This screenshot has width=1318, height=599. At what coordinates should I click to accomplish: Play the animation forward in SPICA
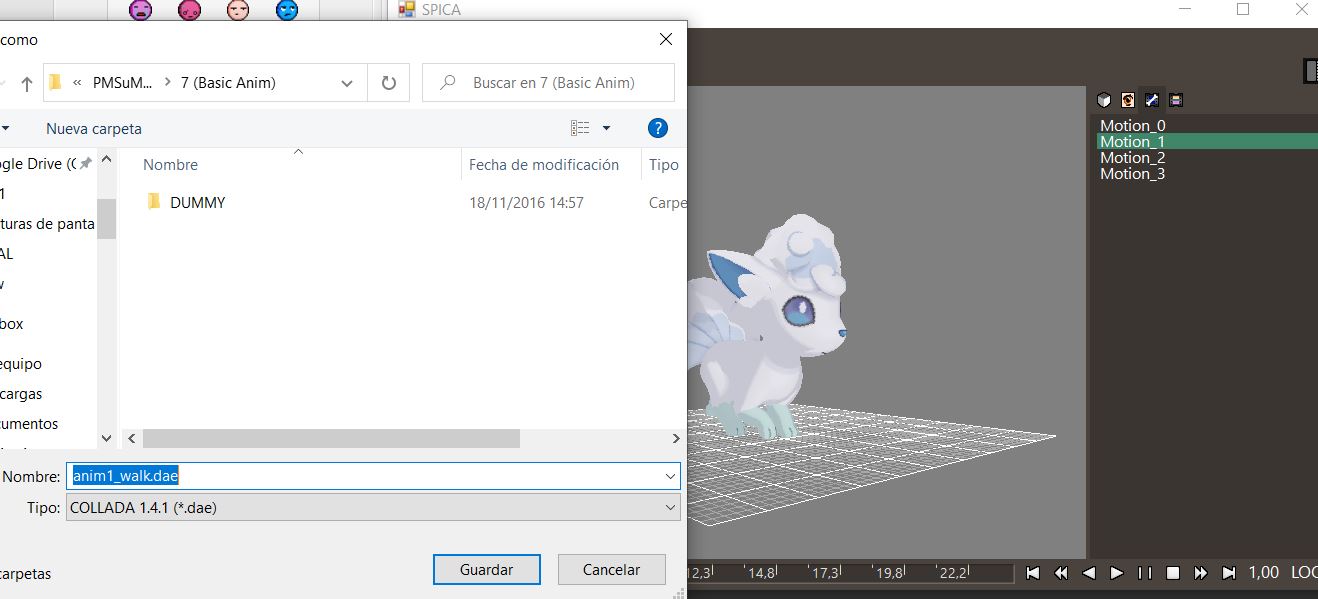pyautogui.click(x=1117, y=573)
